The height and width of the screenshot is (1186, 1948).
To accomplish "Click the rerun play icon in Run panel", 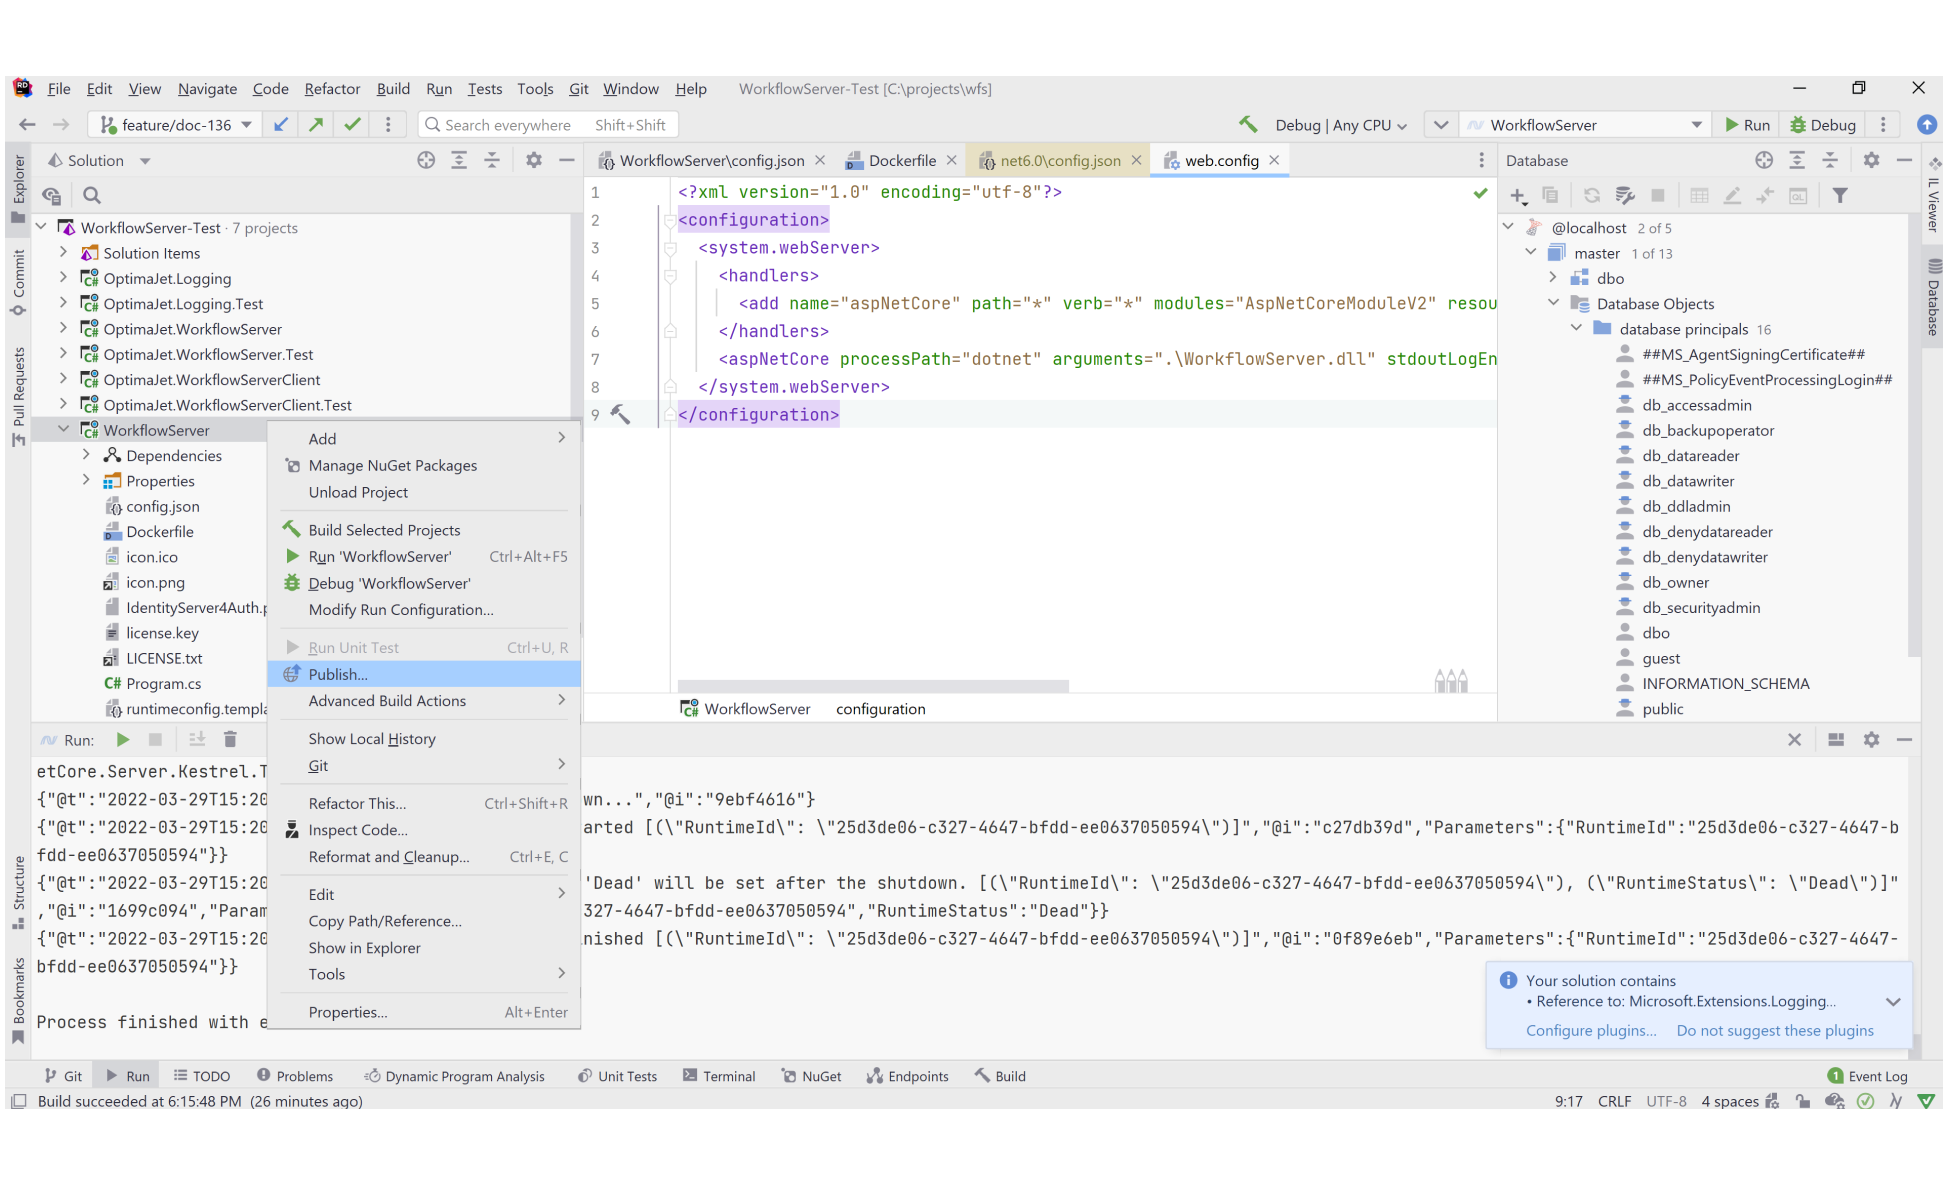I will [x=123, y=739].
